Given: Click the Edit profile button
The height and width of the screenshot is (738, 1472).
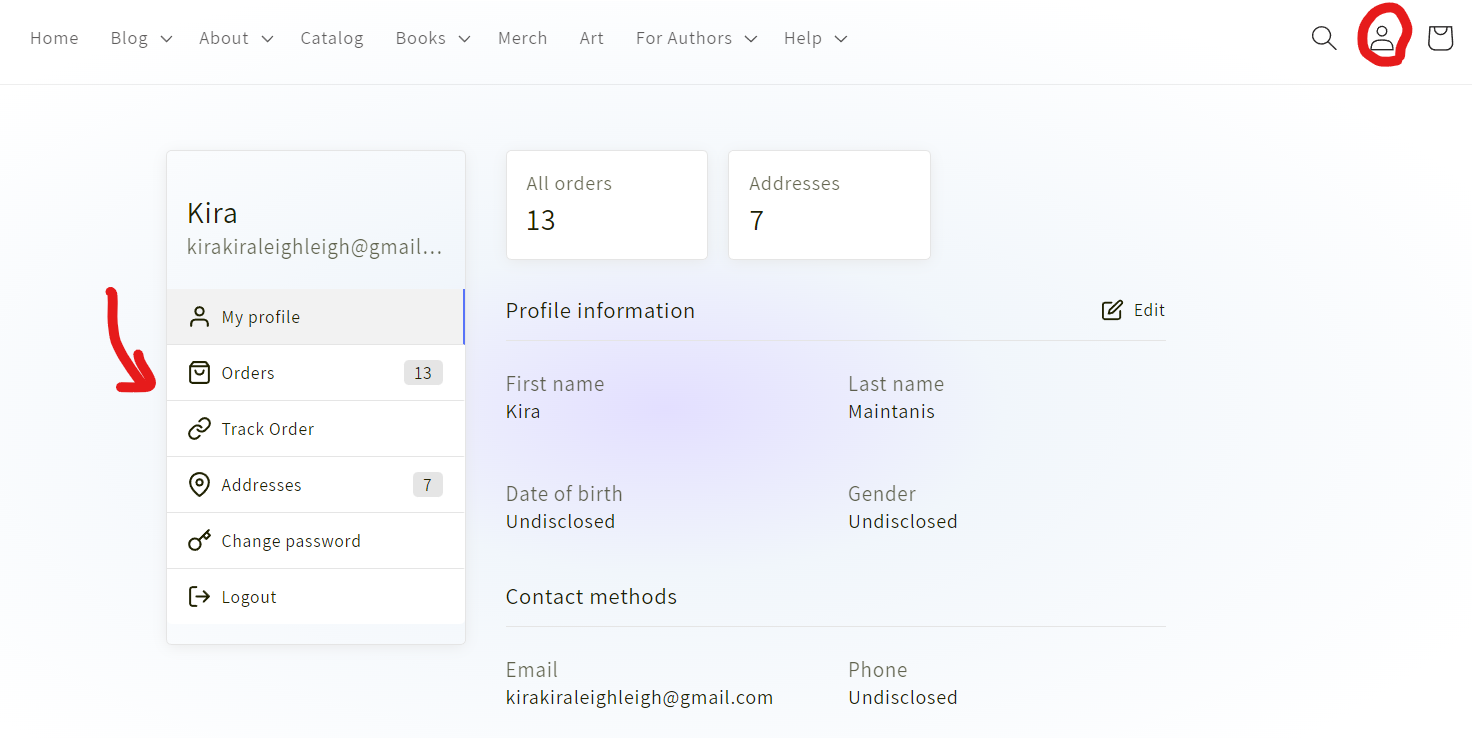Looking at the screenshot, I should (x=1133, y=310).
